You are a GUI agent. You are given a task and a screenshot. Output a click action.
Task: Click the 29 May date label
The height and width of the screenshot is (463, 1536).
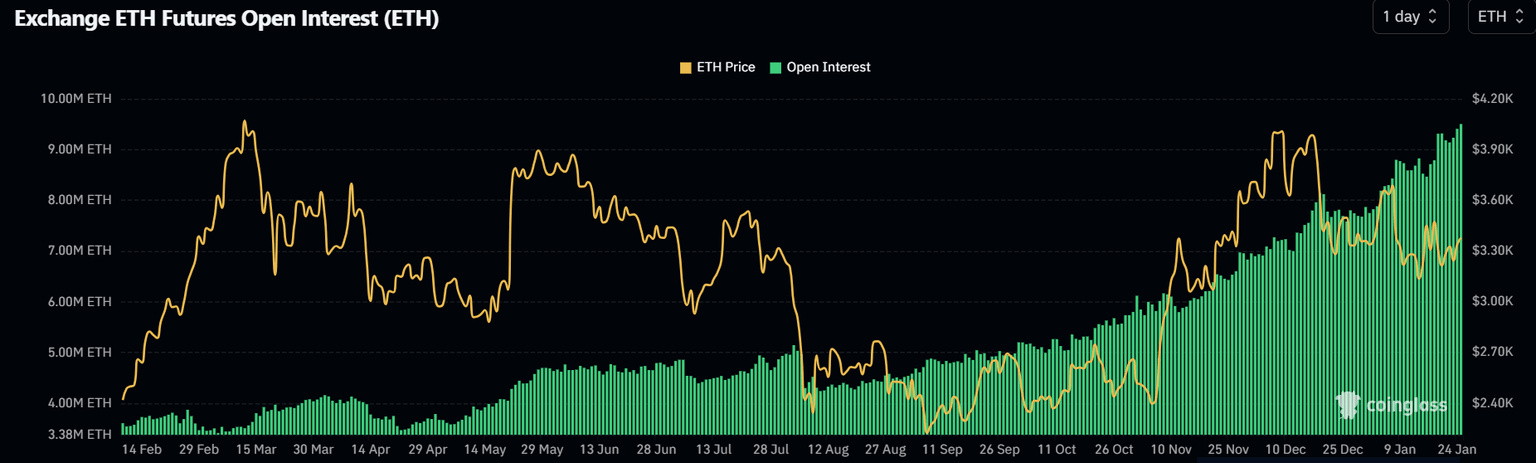(x=544, y=450)
